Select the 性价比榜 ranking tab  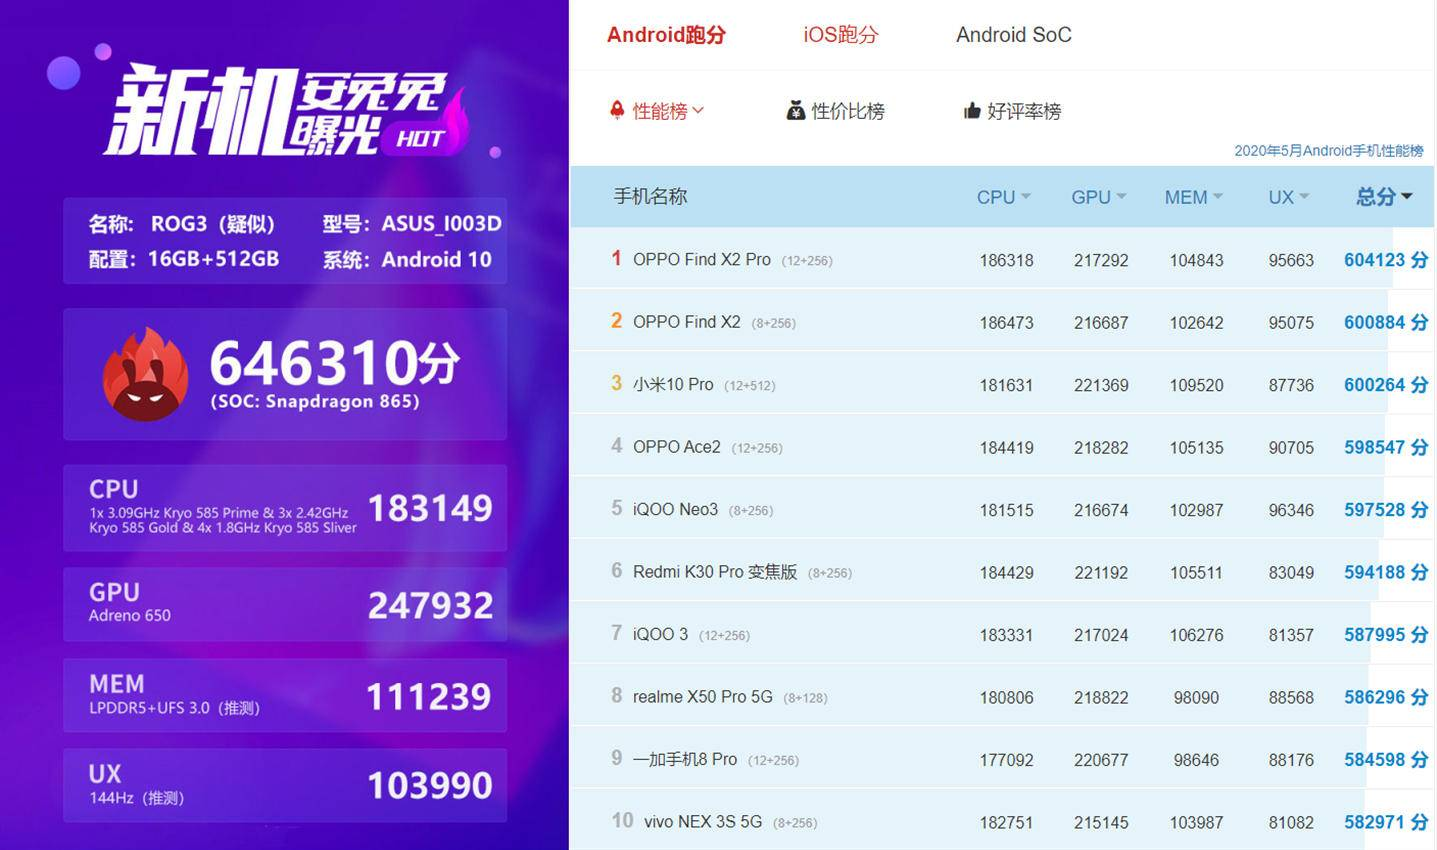(x=848, y=111)
